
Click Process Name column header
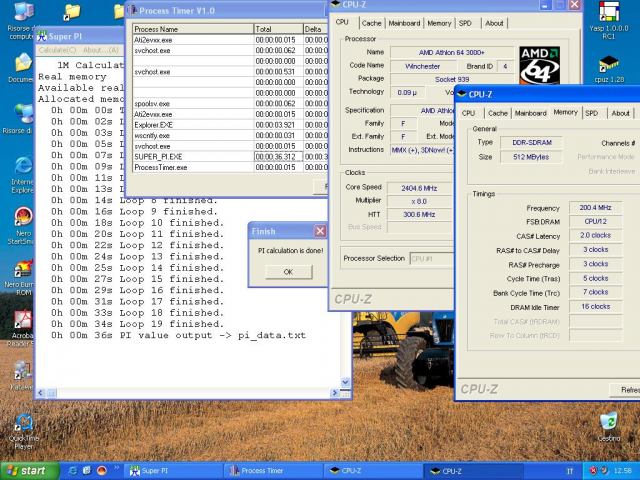tap(193, 29)
